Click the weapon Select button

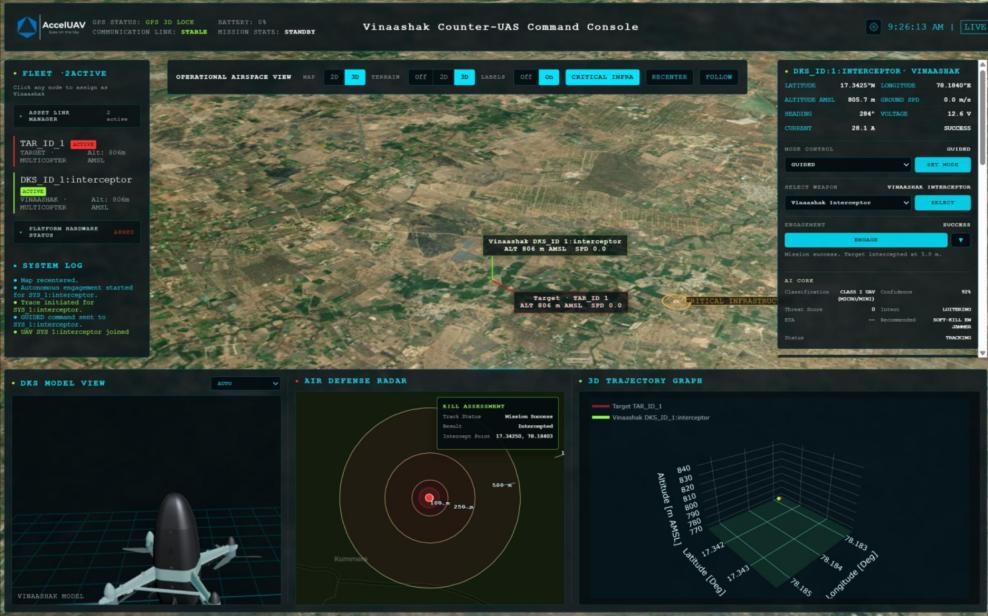coord(942,203)
